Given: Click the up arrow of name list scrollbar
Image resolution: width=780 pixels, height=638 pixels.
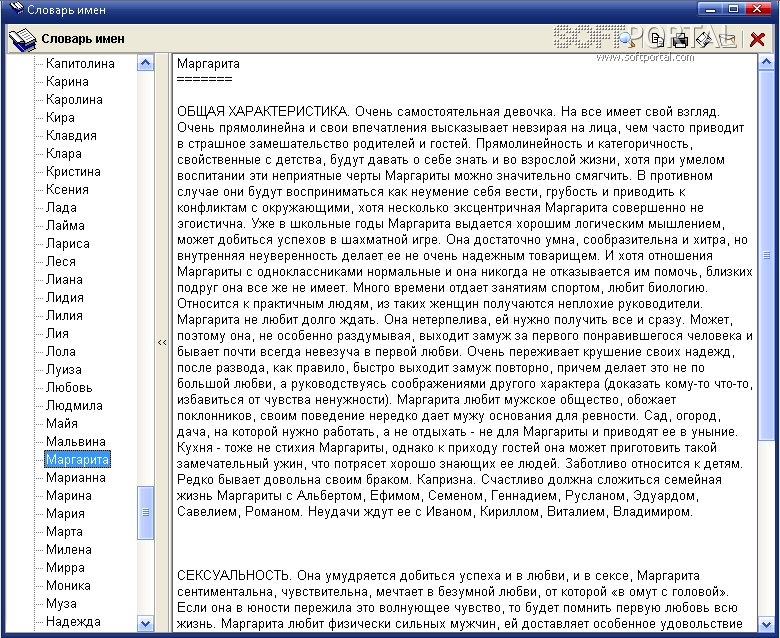Looking at the screenshot, I should coord(145,63).
